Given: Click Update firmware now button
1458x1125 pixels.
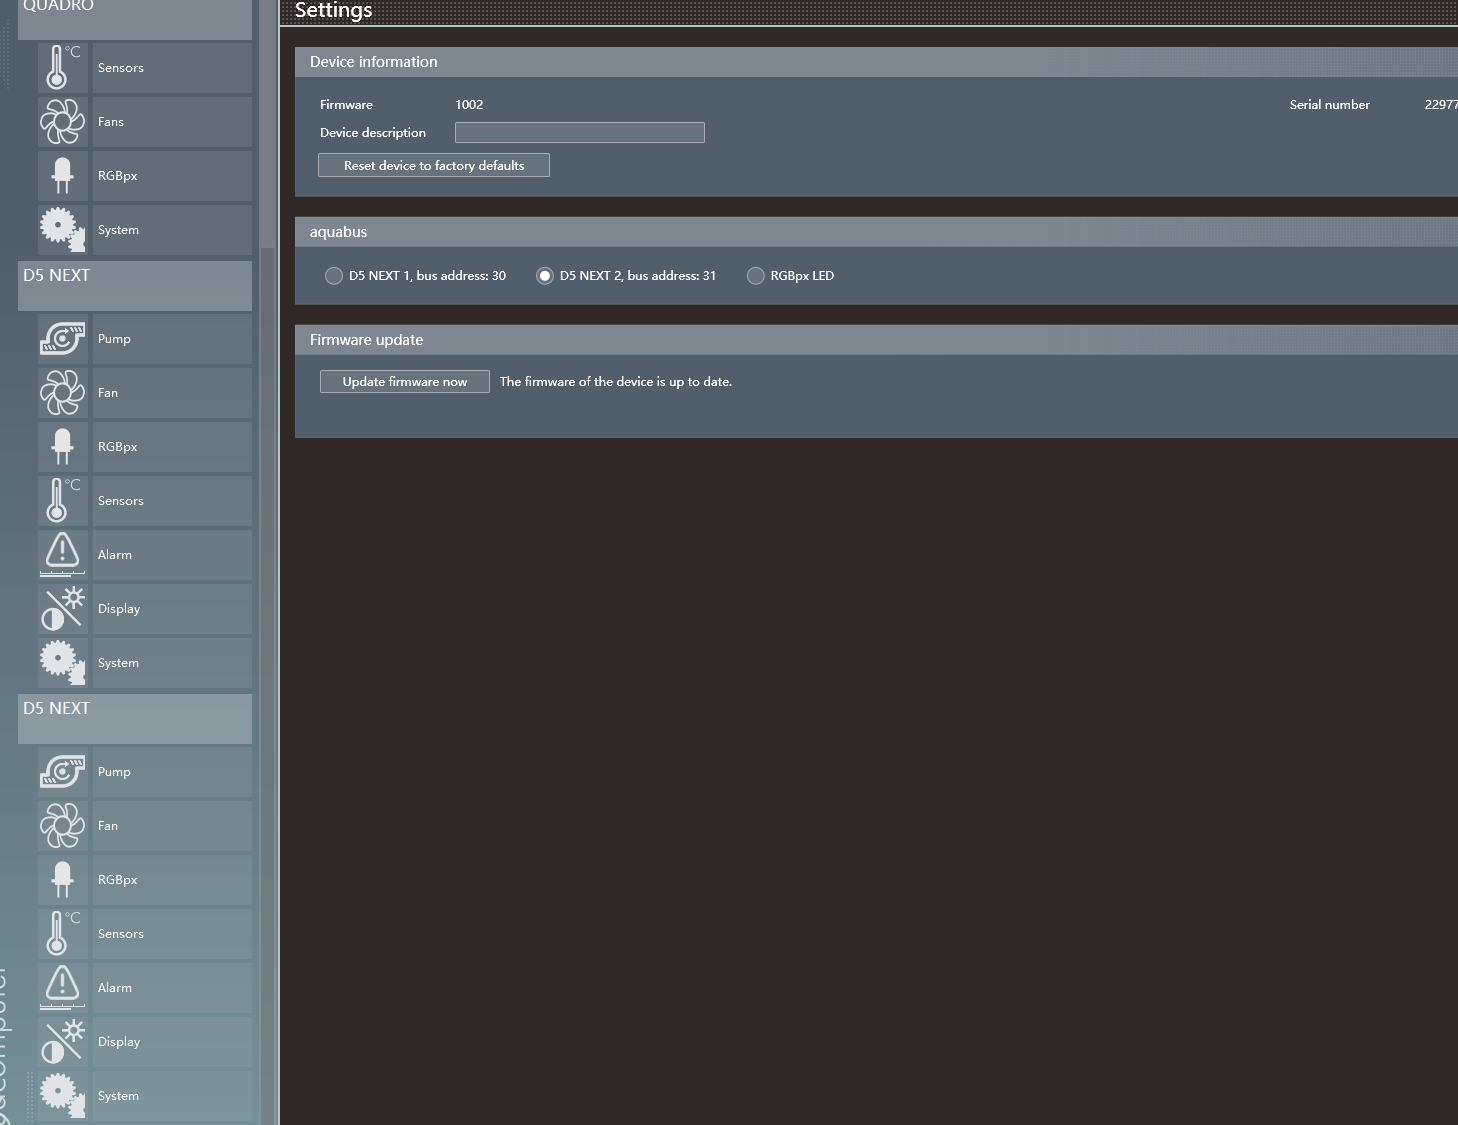Looking at the screenshot, I should tap(405, 382).
